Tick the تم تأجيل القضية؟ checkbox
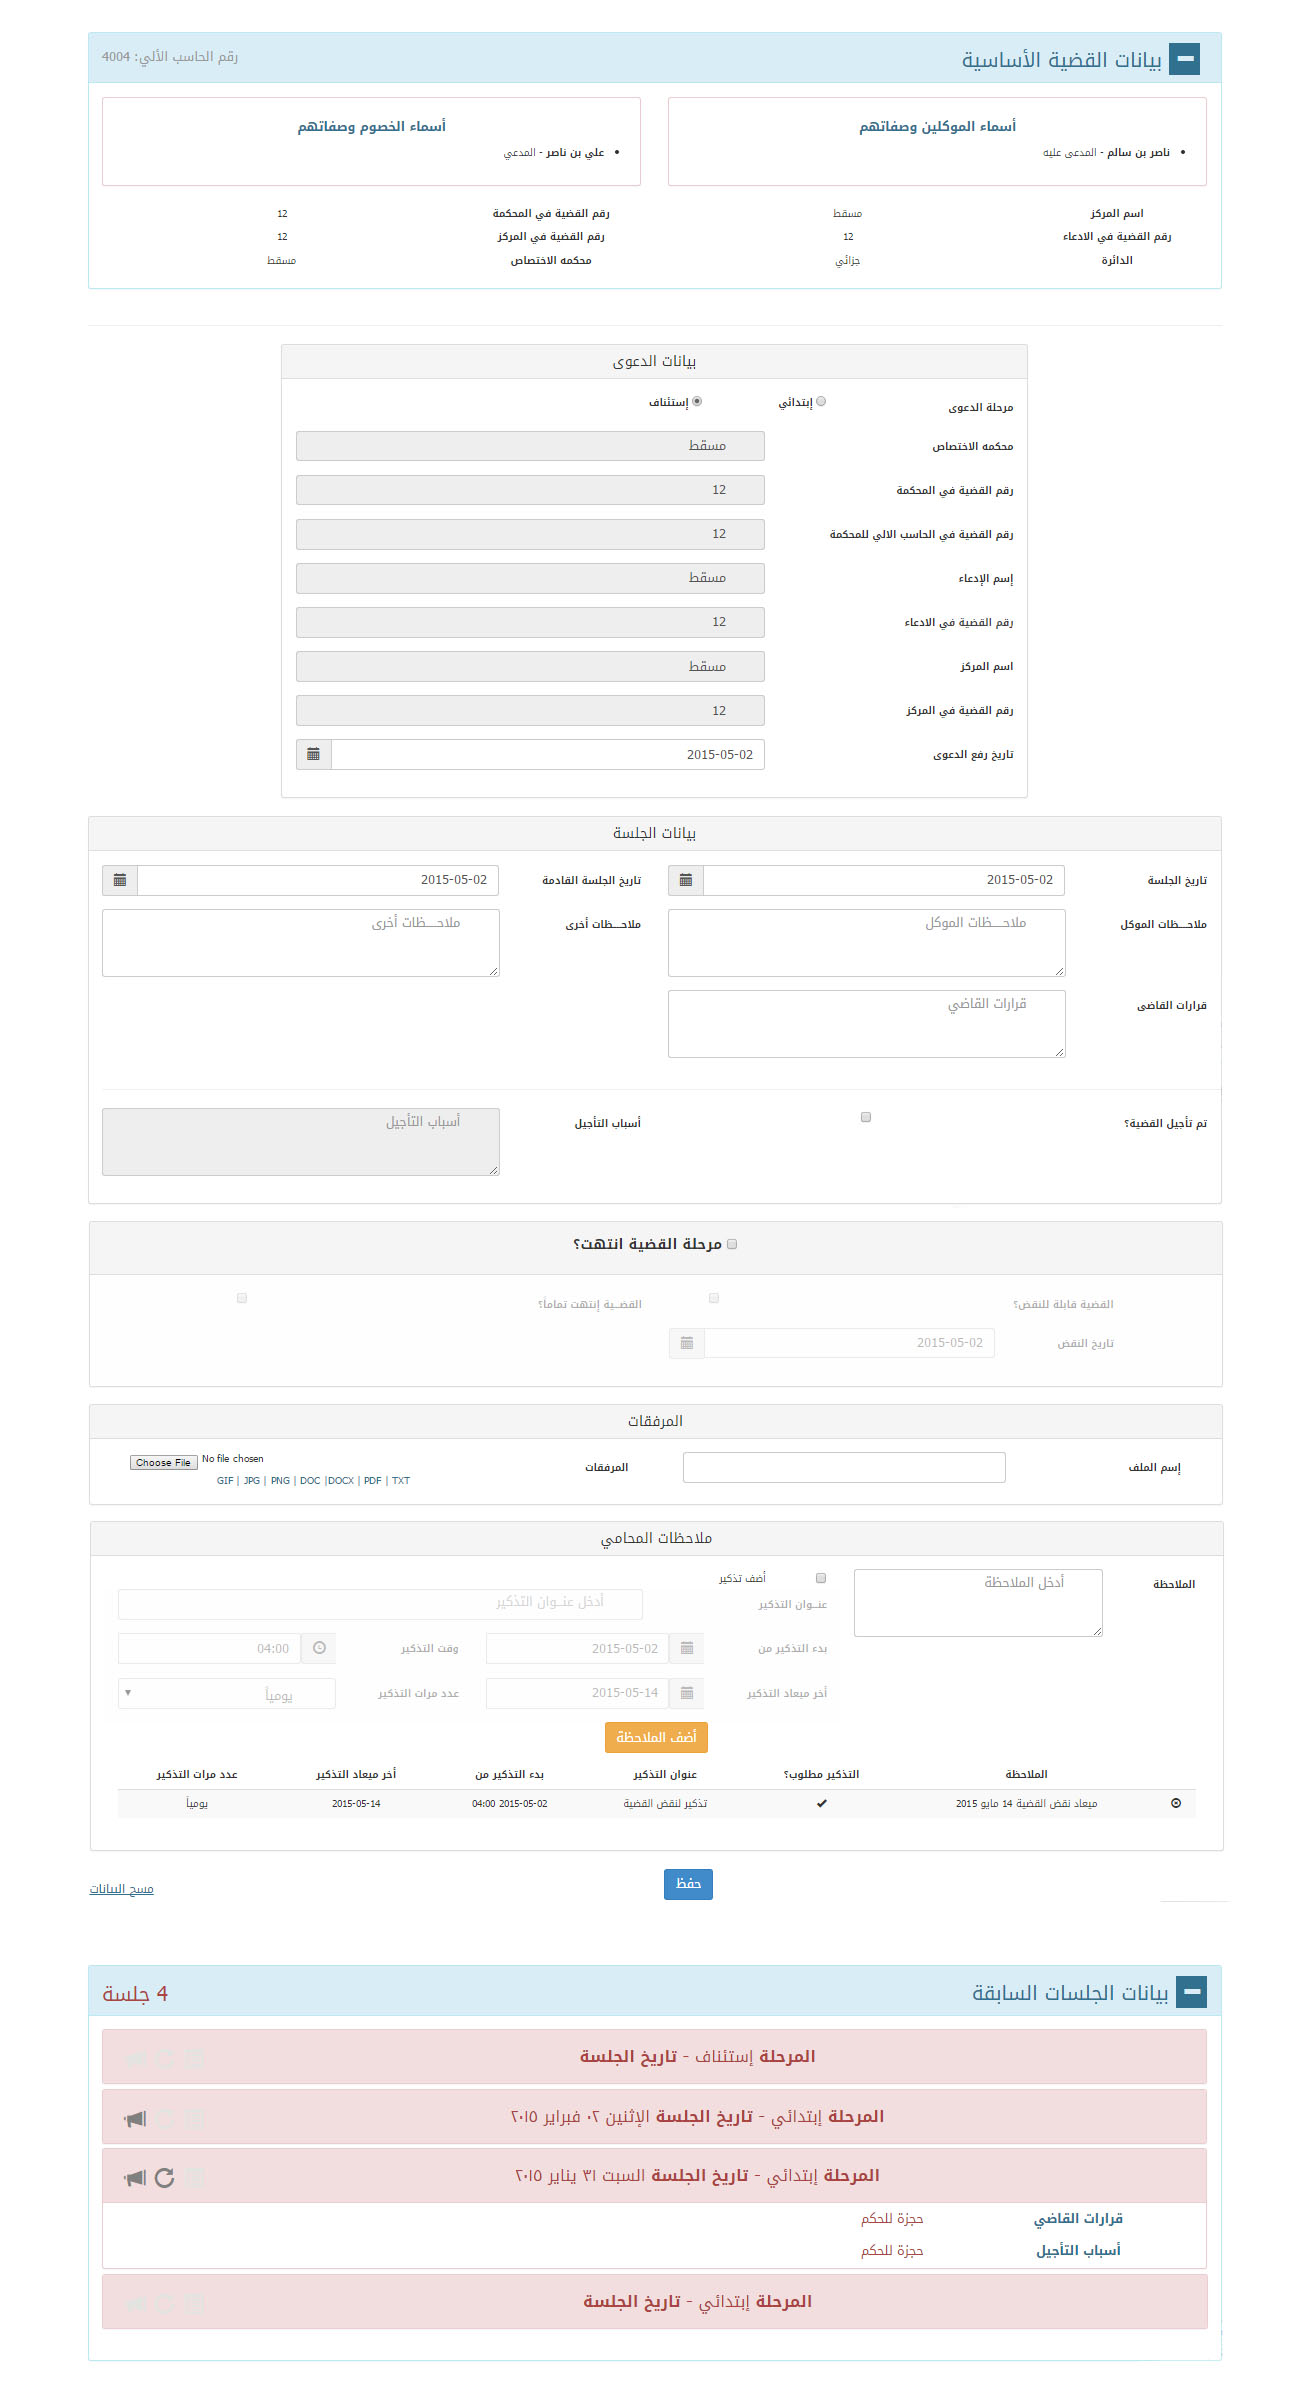Image resolution: width=1300 pixels, height=2398 pixels. point(866,1117)
